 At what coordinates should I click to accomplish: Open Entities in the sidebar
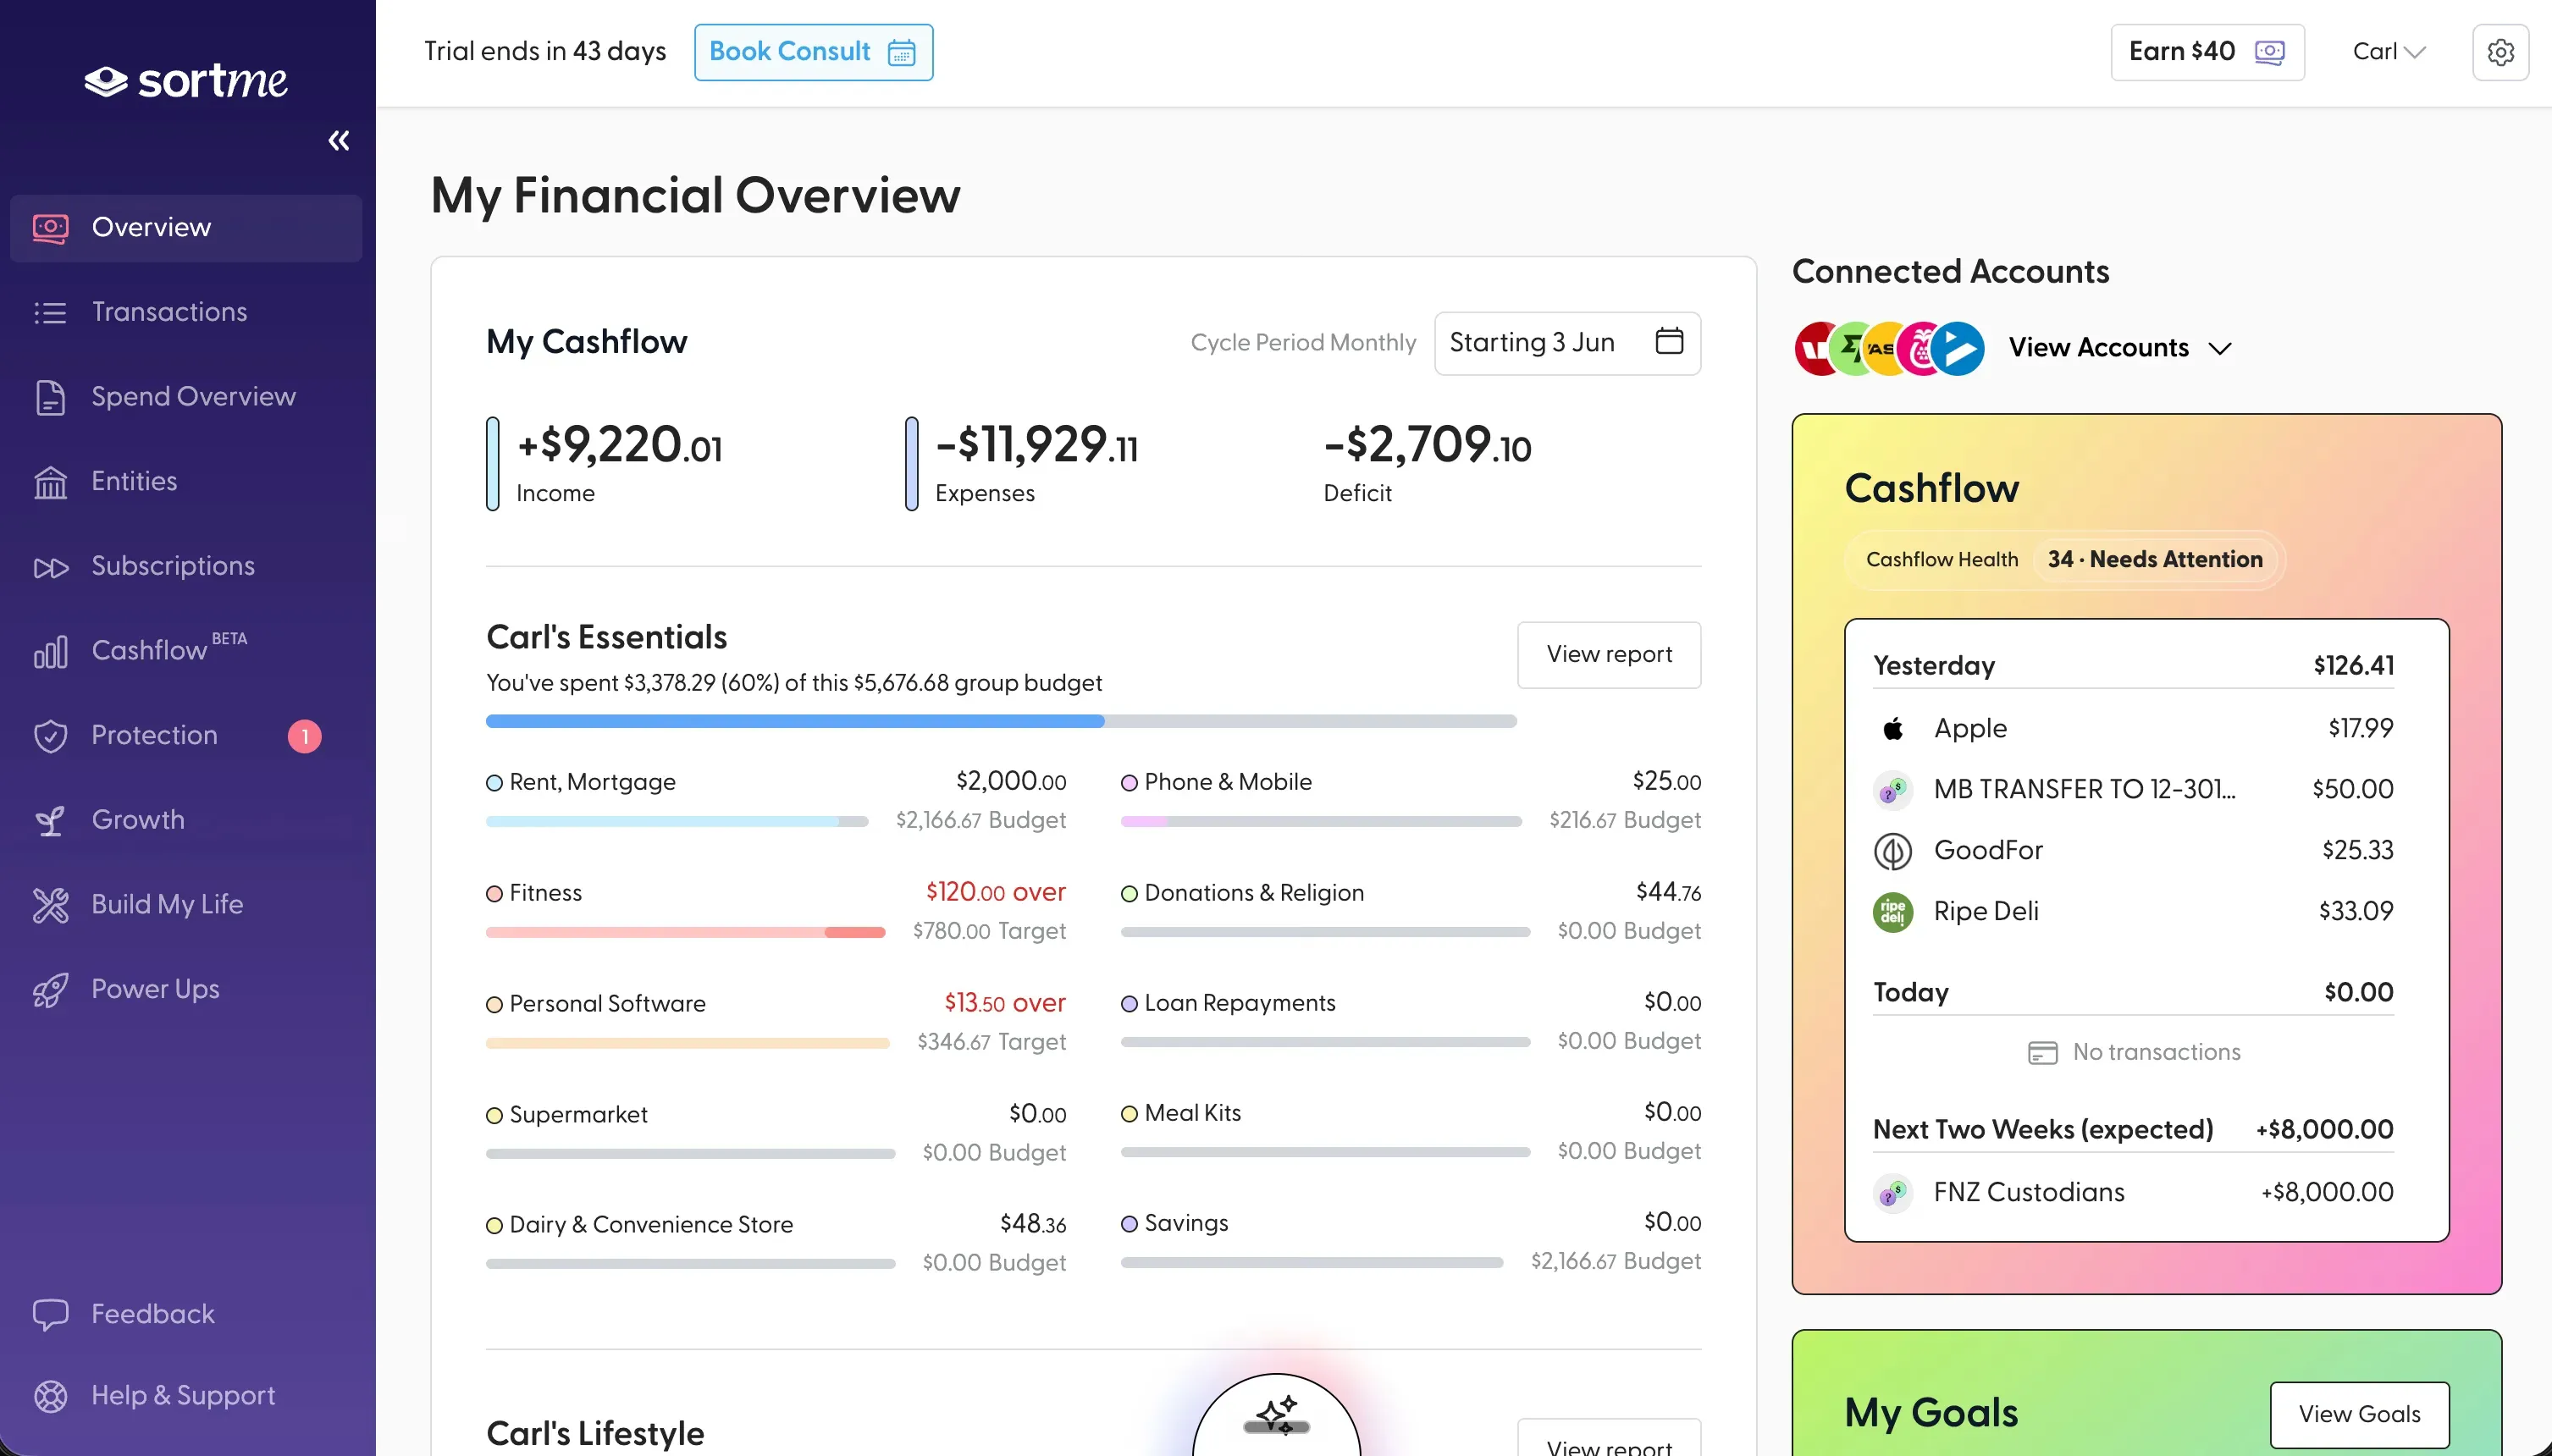(186, 482)
